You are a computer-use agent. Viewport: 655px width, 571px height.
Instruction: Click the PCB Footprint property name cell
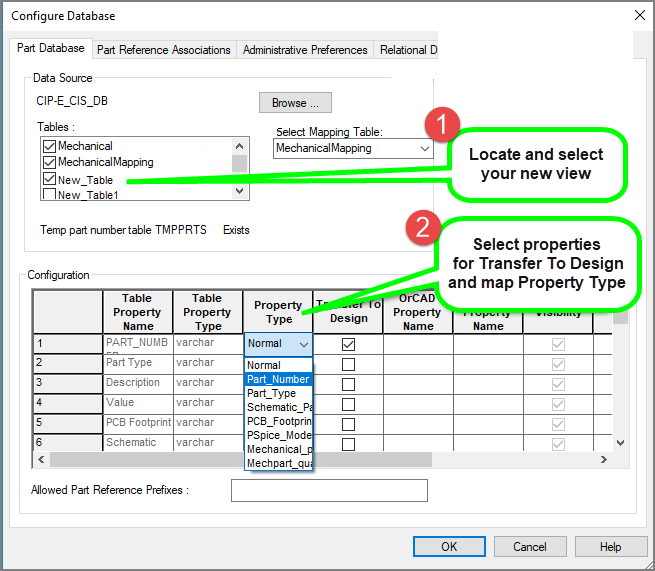(138, 424)
